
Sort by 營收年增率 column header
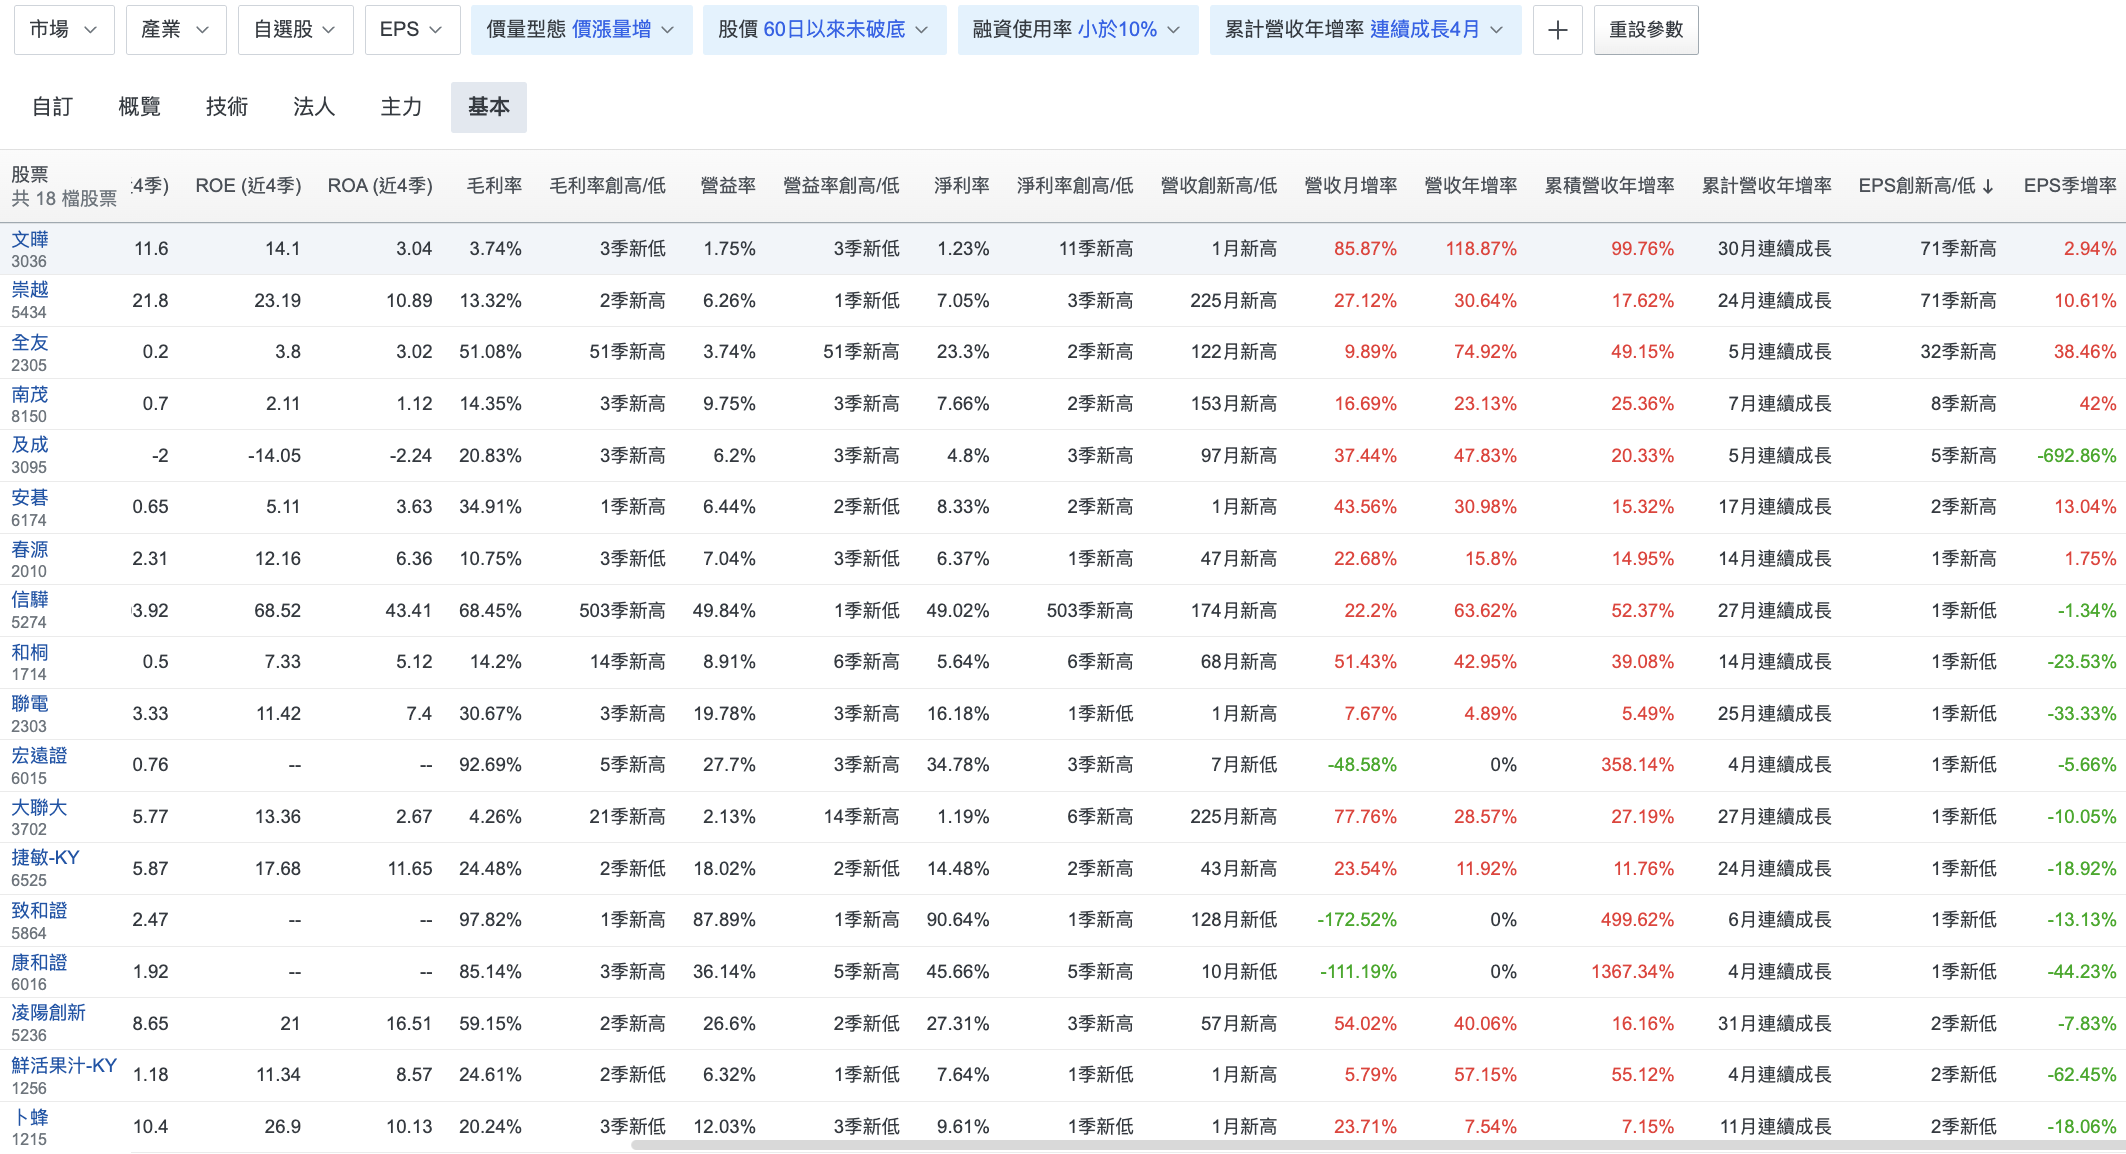[x=1470, y=186]
